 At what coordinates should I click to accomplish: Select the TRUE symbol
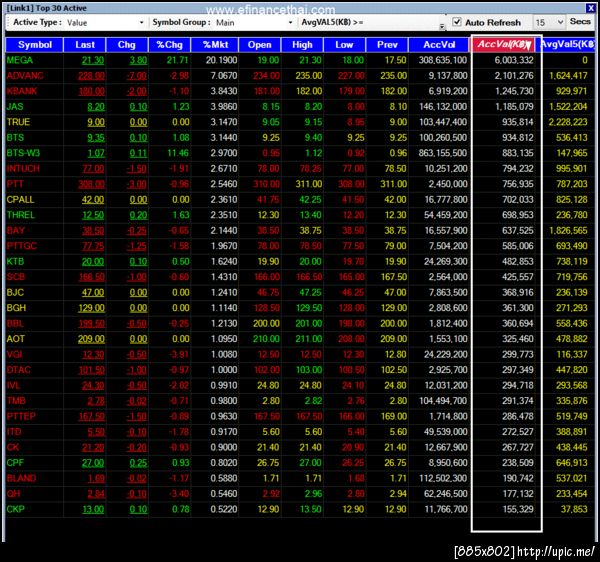point(18,122)
